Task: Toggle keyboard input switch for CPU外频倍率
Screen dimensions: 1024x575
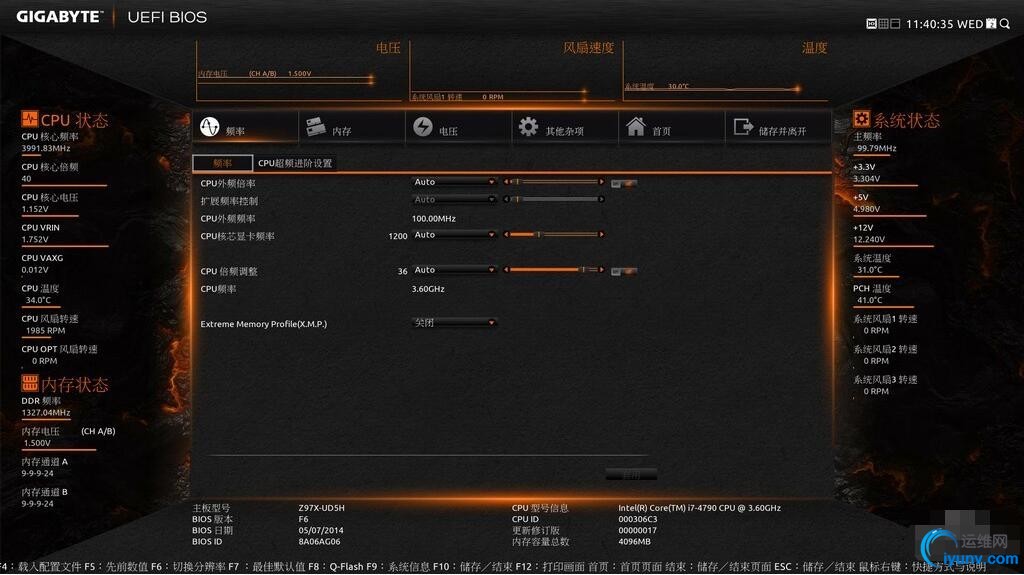Action: [x=624, y=184]
